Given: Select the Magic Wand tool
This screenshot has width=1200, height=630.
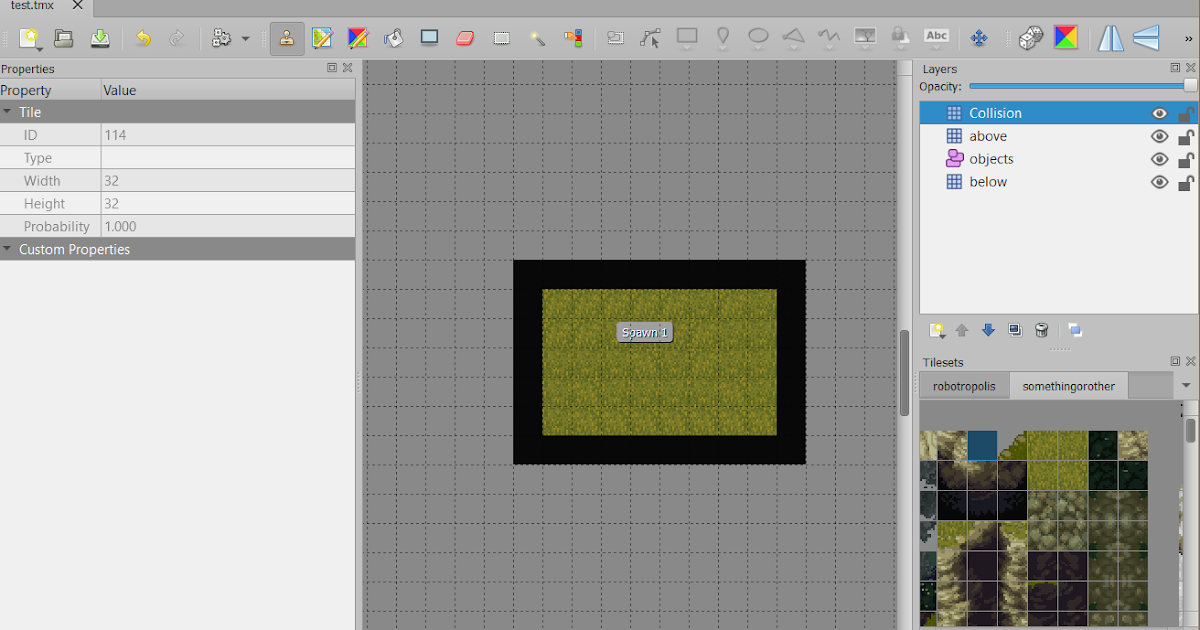Looking at the screenshot, I should (538, 38).
